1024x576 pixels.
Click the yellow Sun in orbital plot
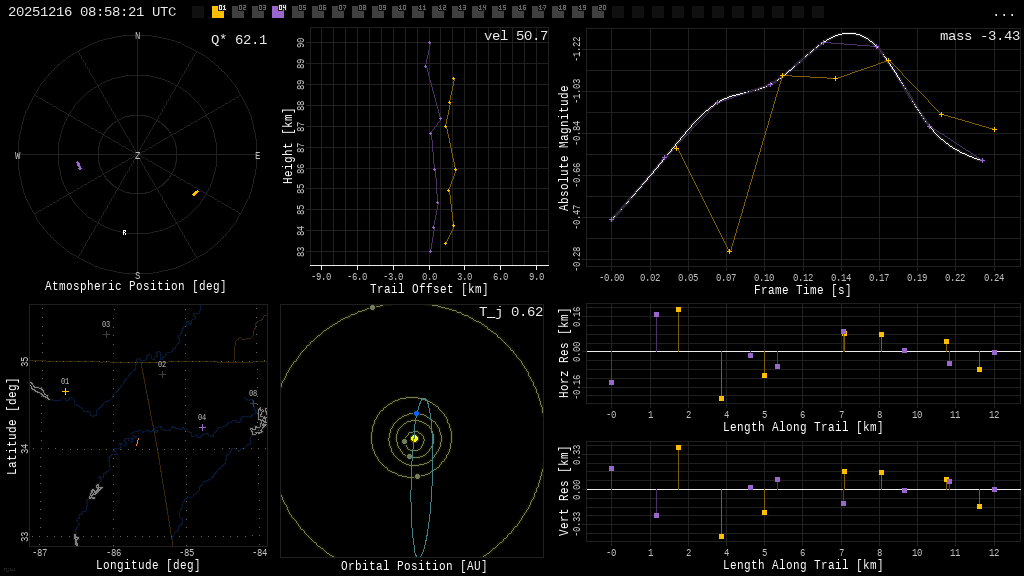pyautogui.click(x=414, y=438)
